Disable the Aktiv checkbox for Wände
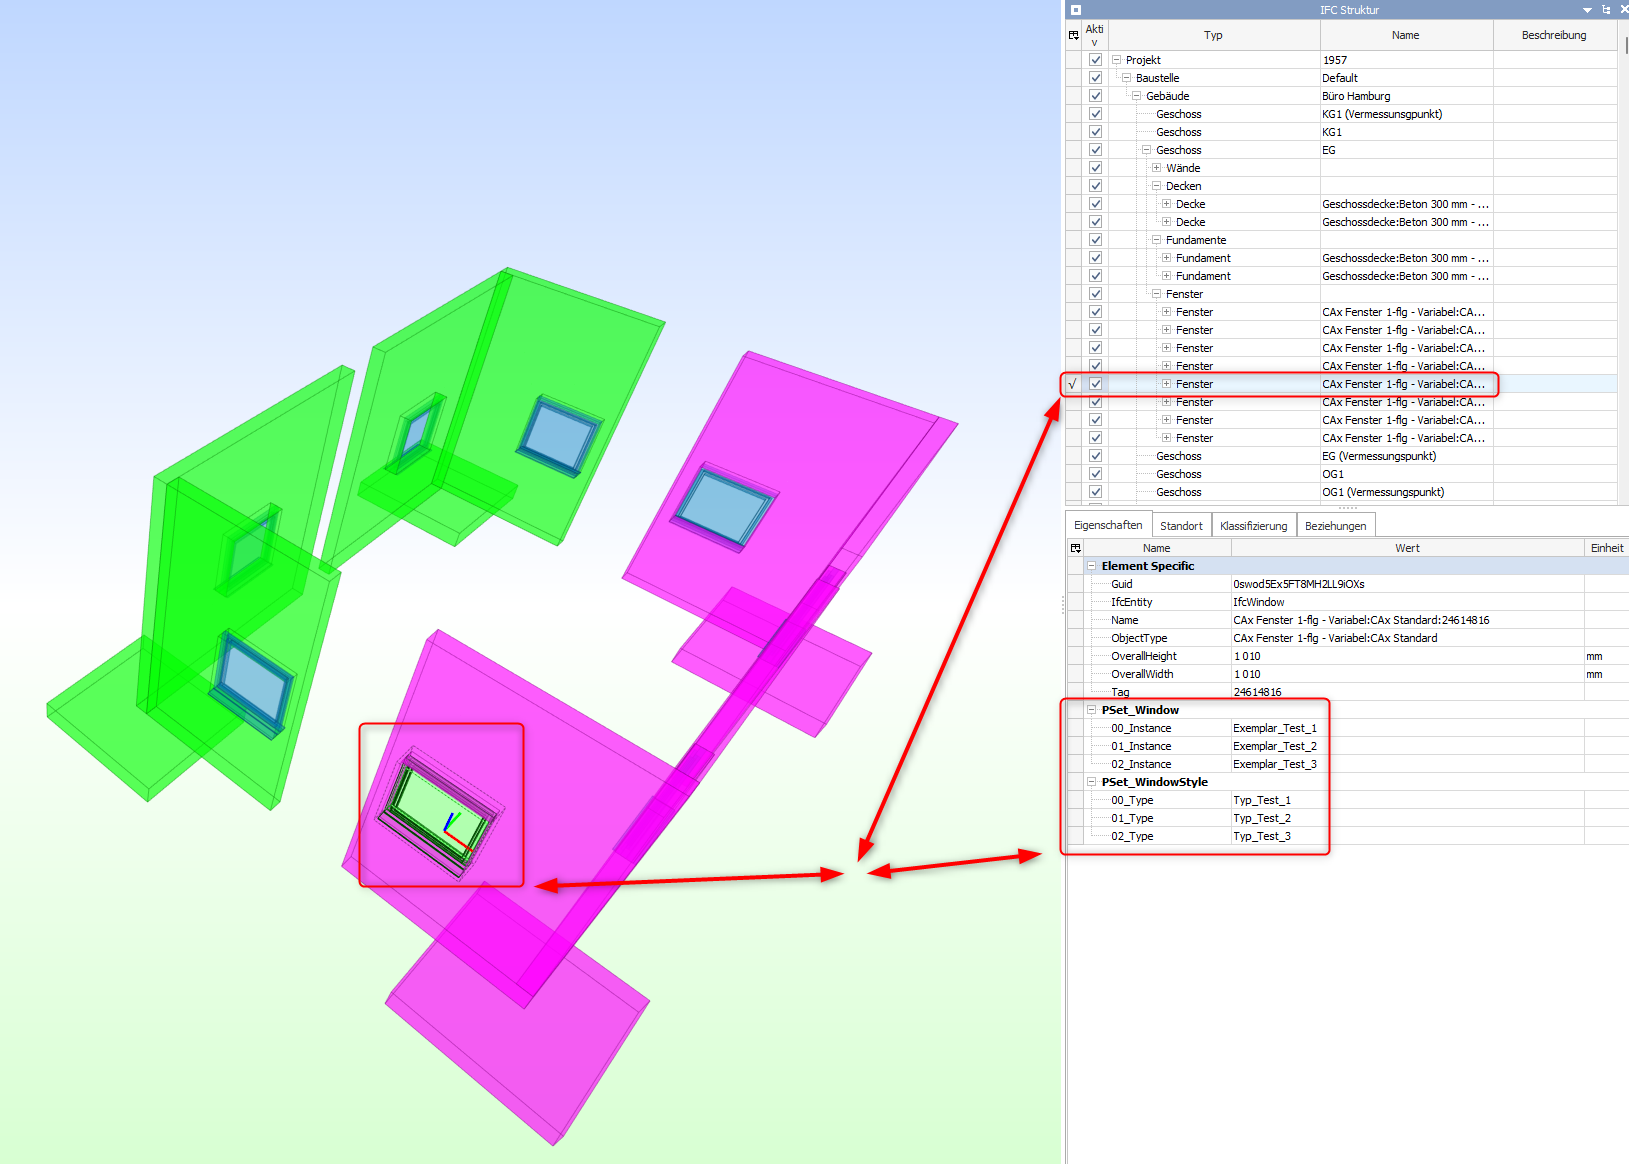The width and height of the screenshot is (1629, 1164). point(1095,168)
